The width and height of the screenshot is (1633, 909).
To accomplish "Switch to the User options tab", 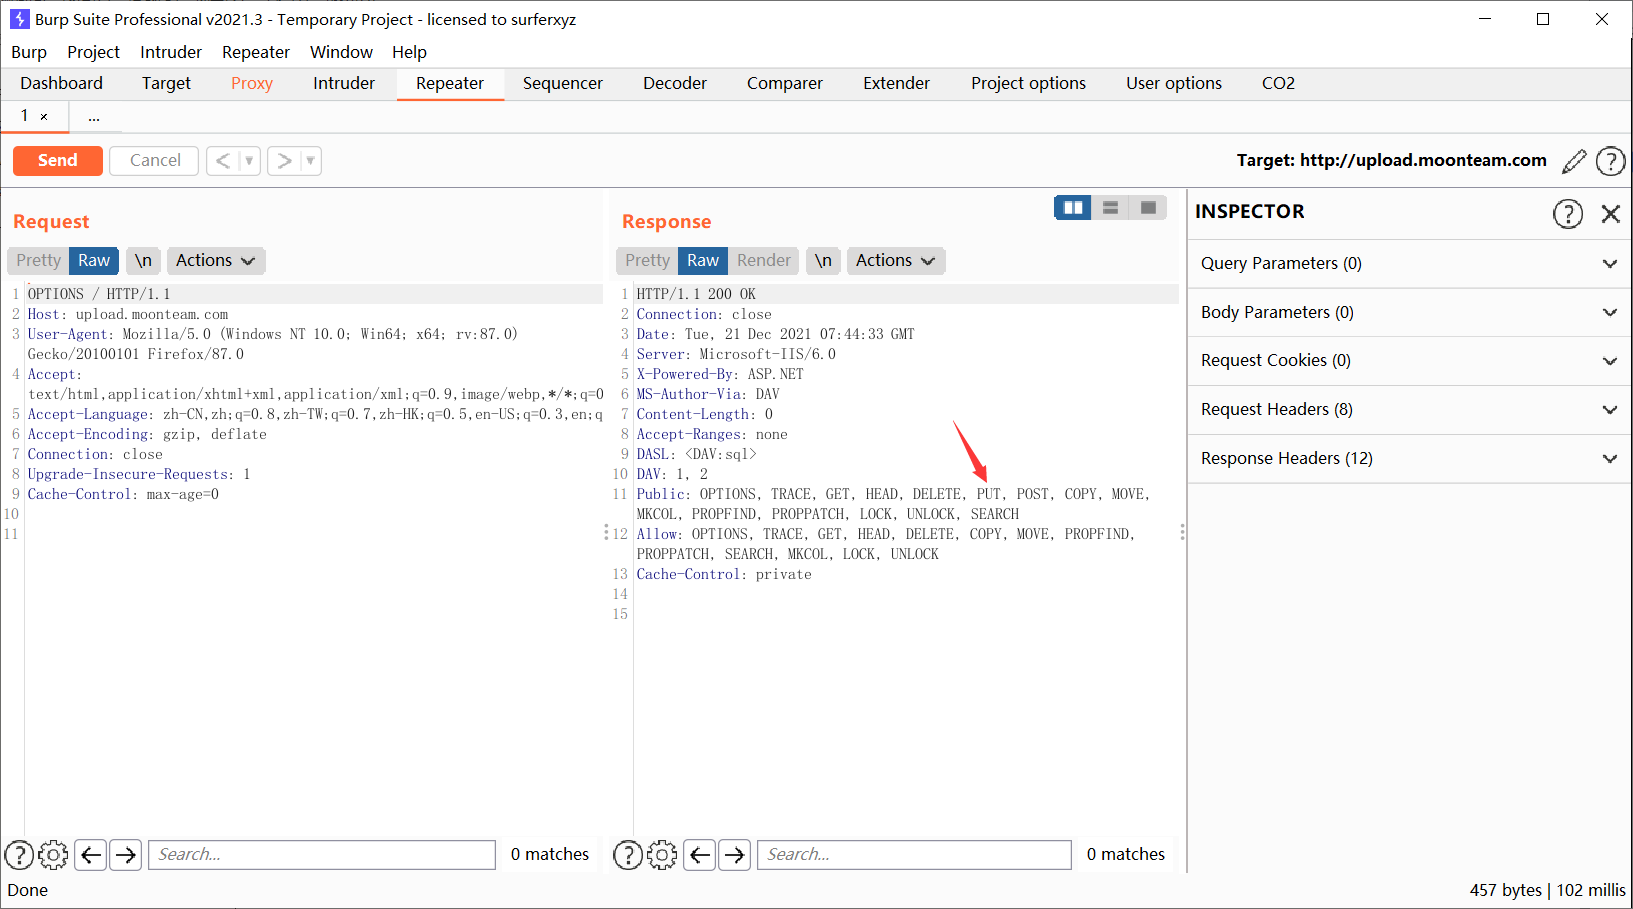I will click(1174, 84).
